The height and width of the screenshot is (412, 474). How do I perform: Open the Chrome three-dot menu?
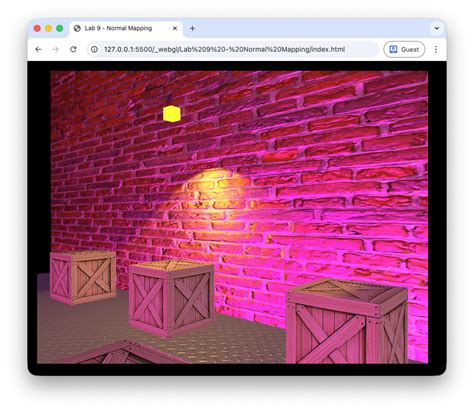pos(436,49)
